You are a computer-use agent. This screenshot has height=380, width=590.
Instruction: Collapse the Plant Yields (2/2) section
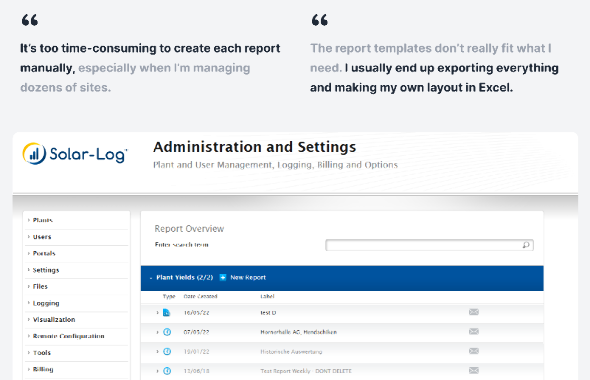(x=151, y=278)
